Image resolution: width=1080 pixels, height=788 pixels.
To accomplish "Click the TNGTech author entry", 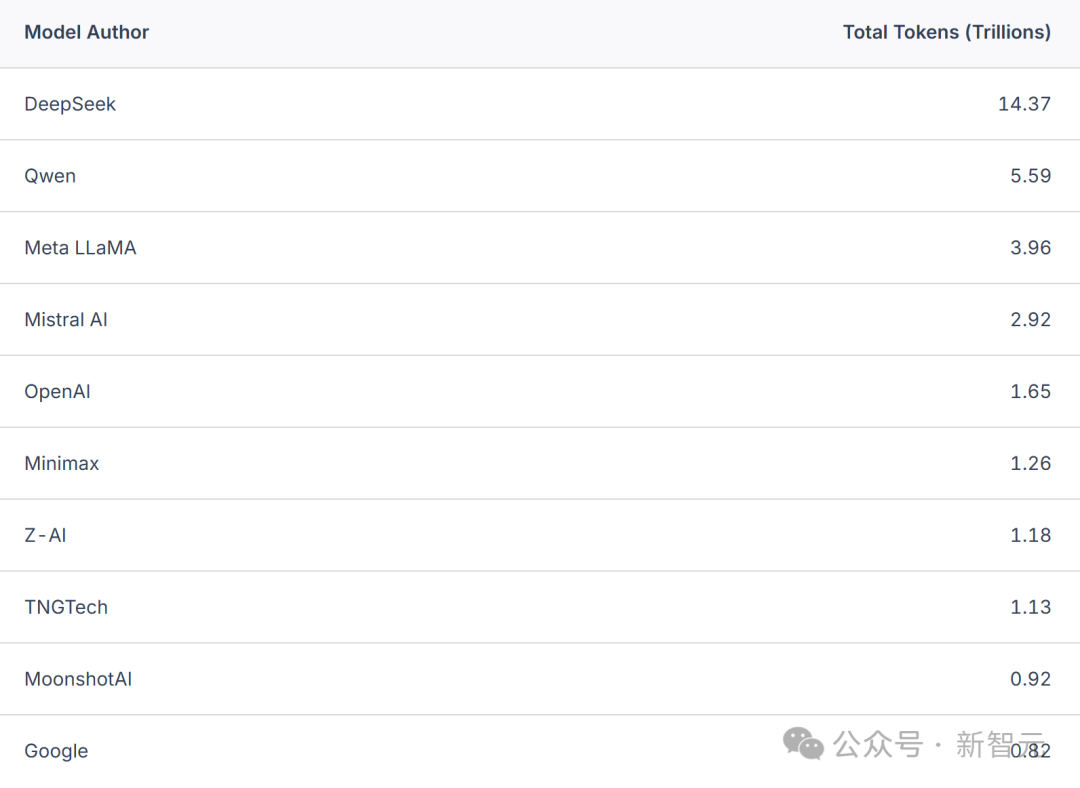I will pyautogui.click(x=66, y=607).
